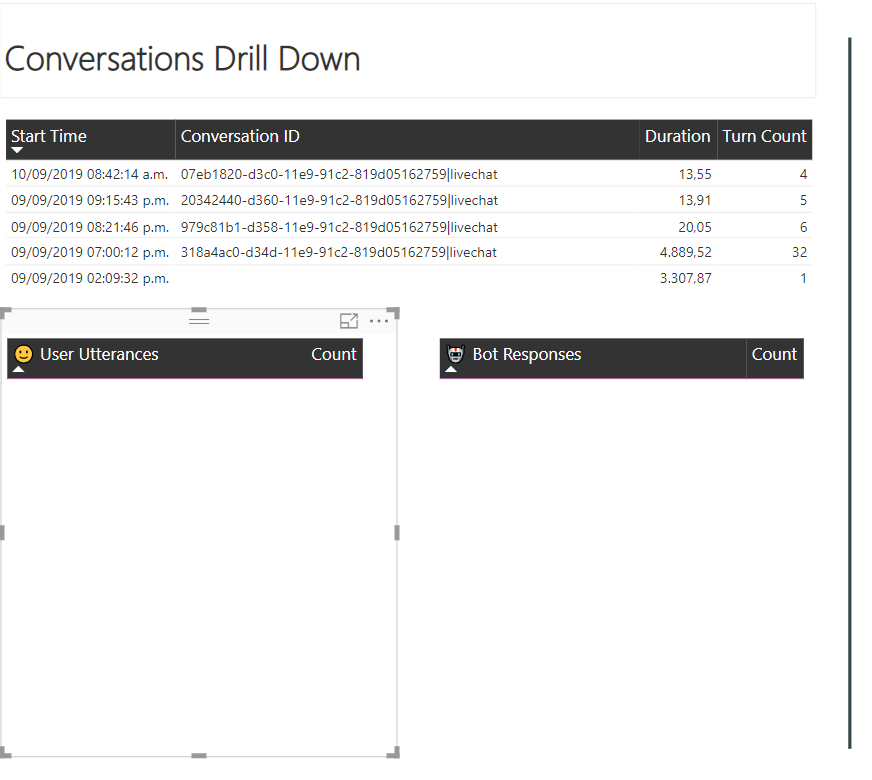This screenshot has height=780, width=872.
Task: Click the conversation ID beginning 20342440-d360
Action: [339, 200]
